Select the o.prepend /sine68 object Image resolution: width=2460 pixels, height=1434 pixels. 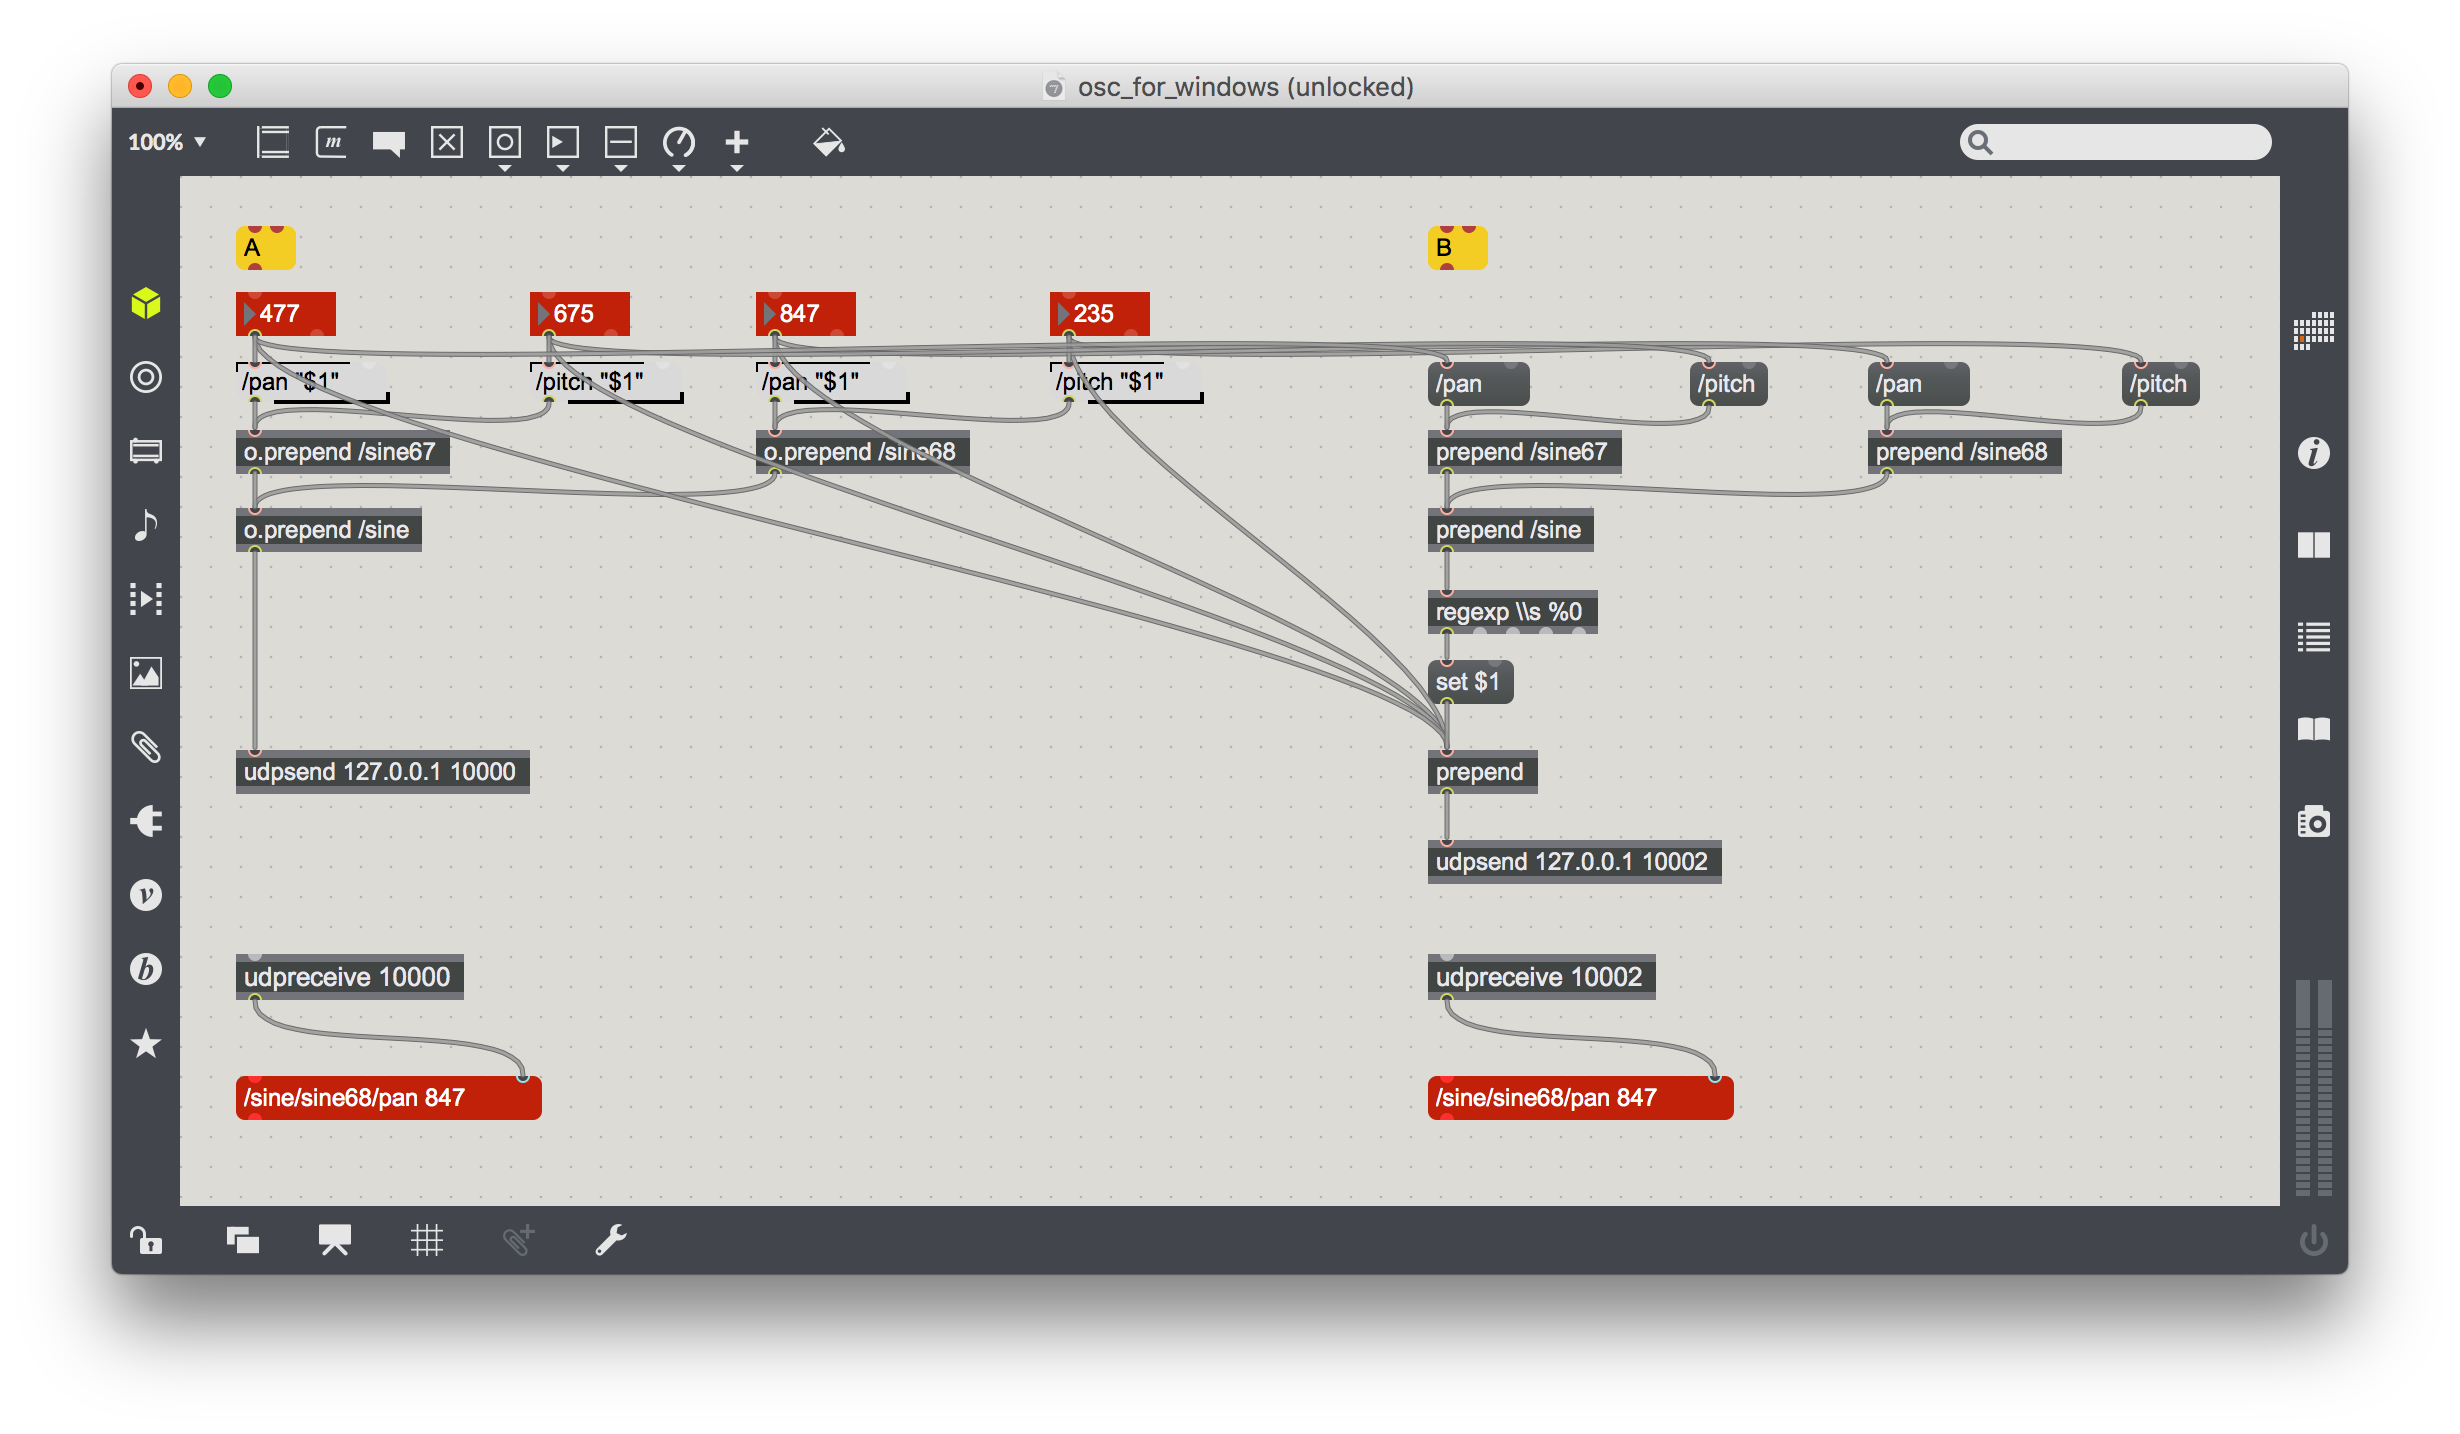[863, 452]
